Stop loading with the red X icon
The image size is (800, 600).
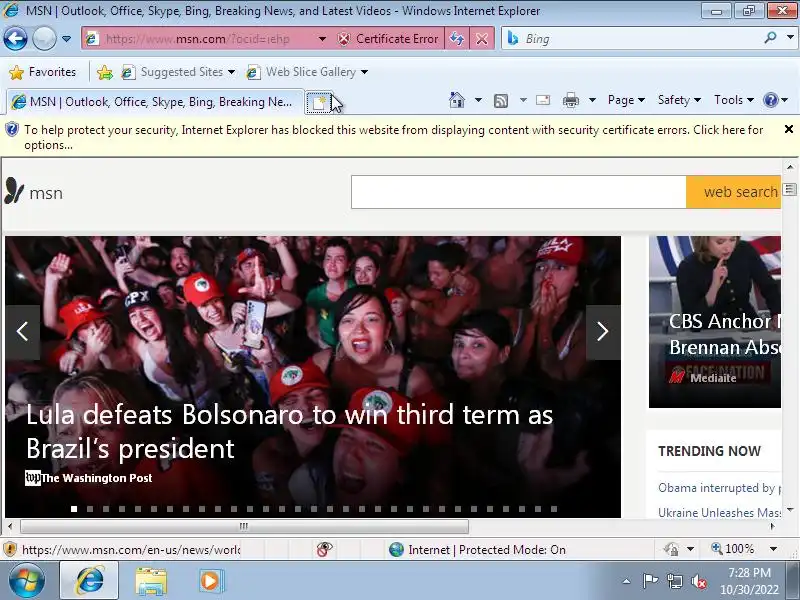(x=482, y=39)
